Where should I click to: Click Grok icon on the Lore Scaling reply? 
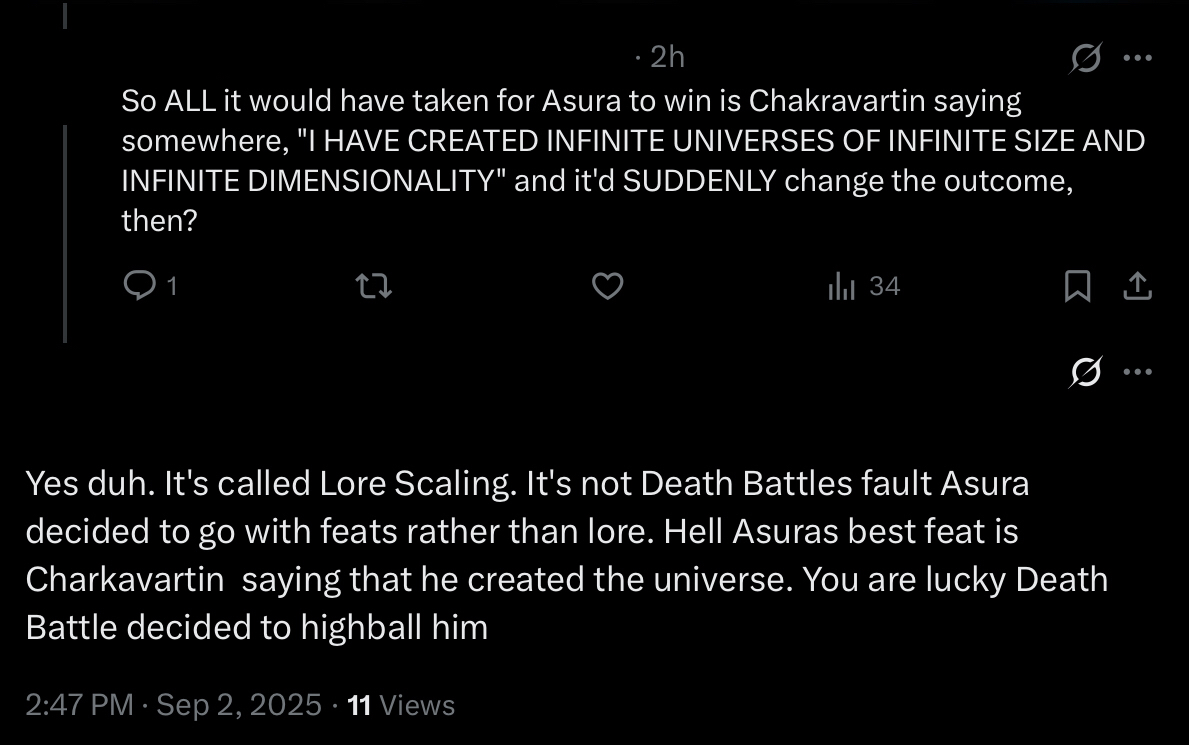point(1085,372)
